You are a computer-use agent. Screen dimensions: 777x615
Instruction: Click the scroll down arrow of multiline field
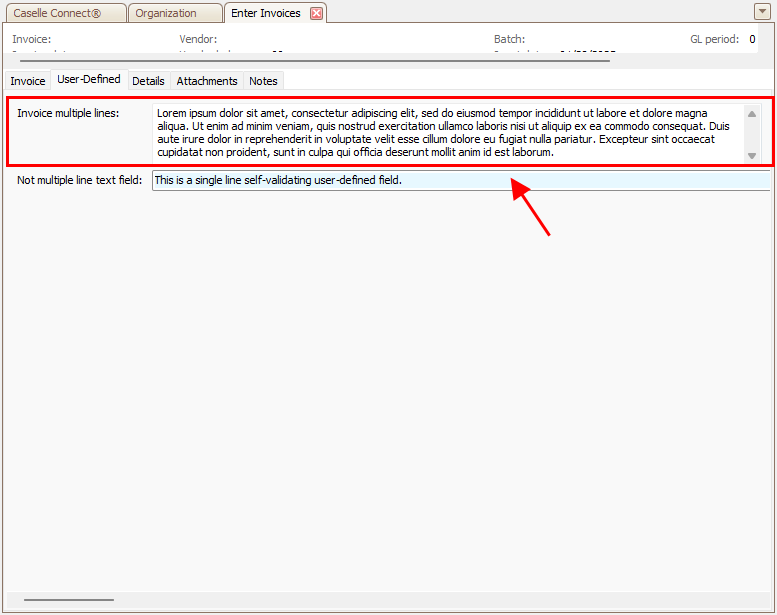[x=752, y=156]
